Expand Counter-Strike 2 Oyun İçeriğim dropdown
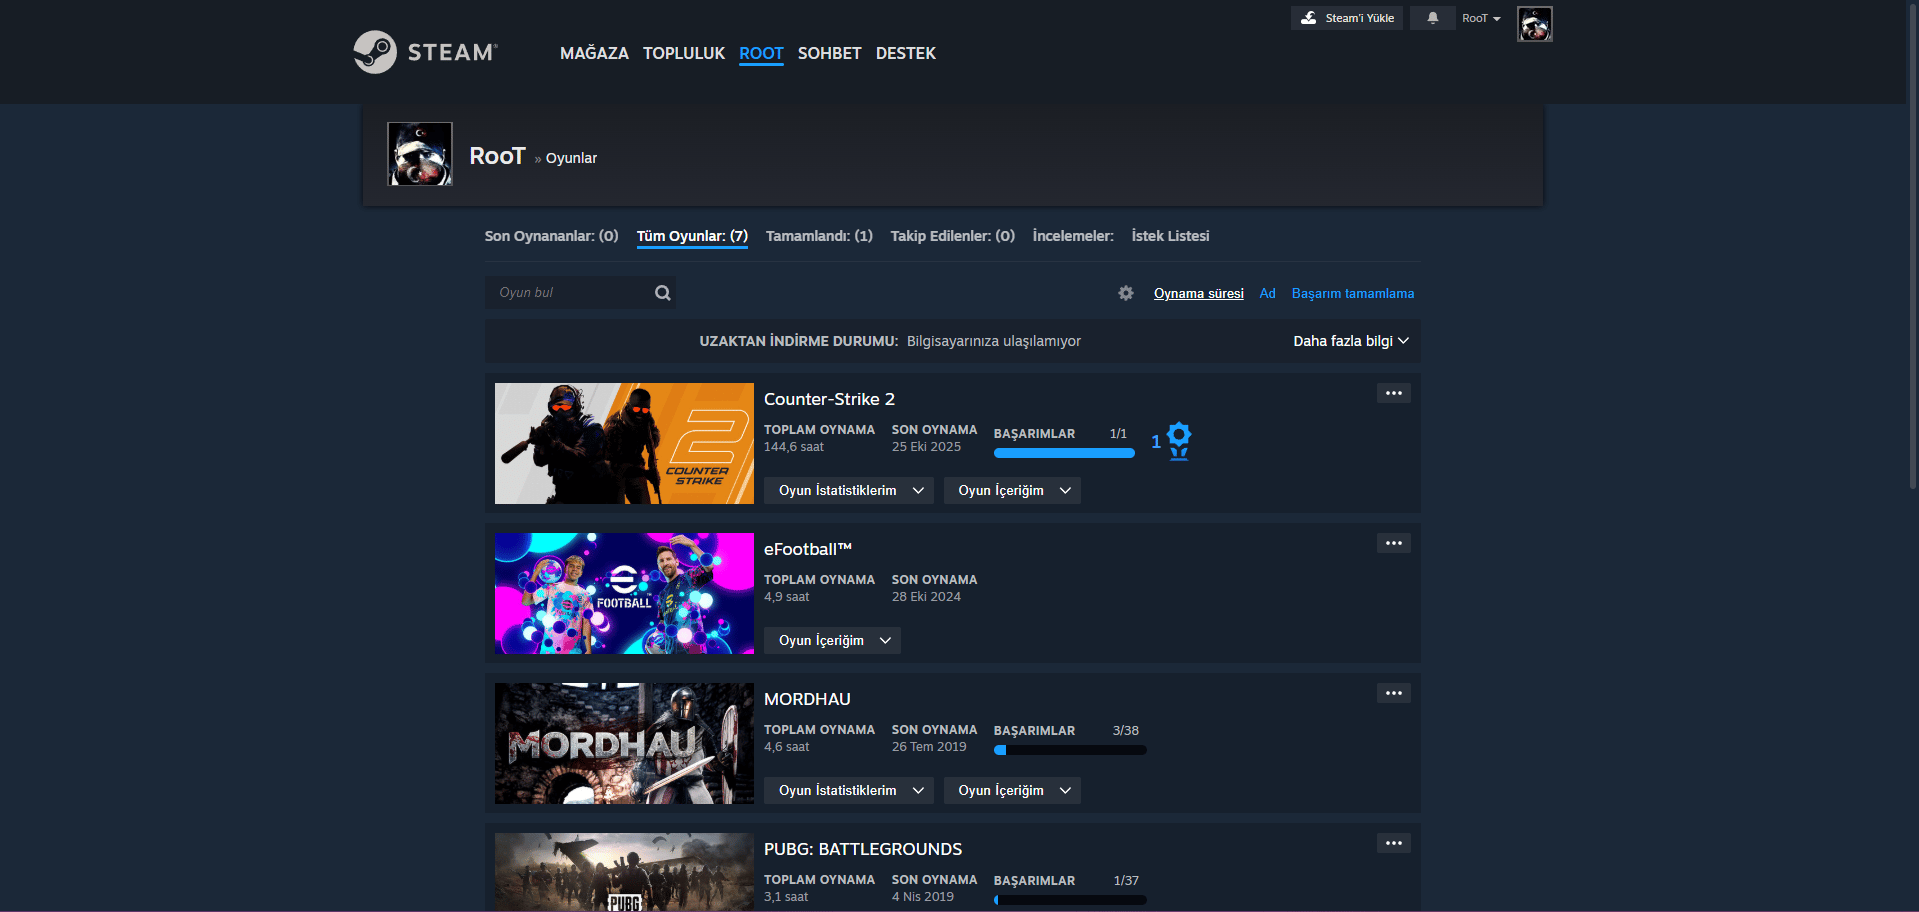Image resolution: width=1919 pixels, height=912 pixels. [x=1012, y=490]
